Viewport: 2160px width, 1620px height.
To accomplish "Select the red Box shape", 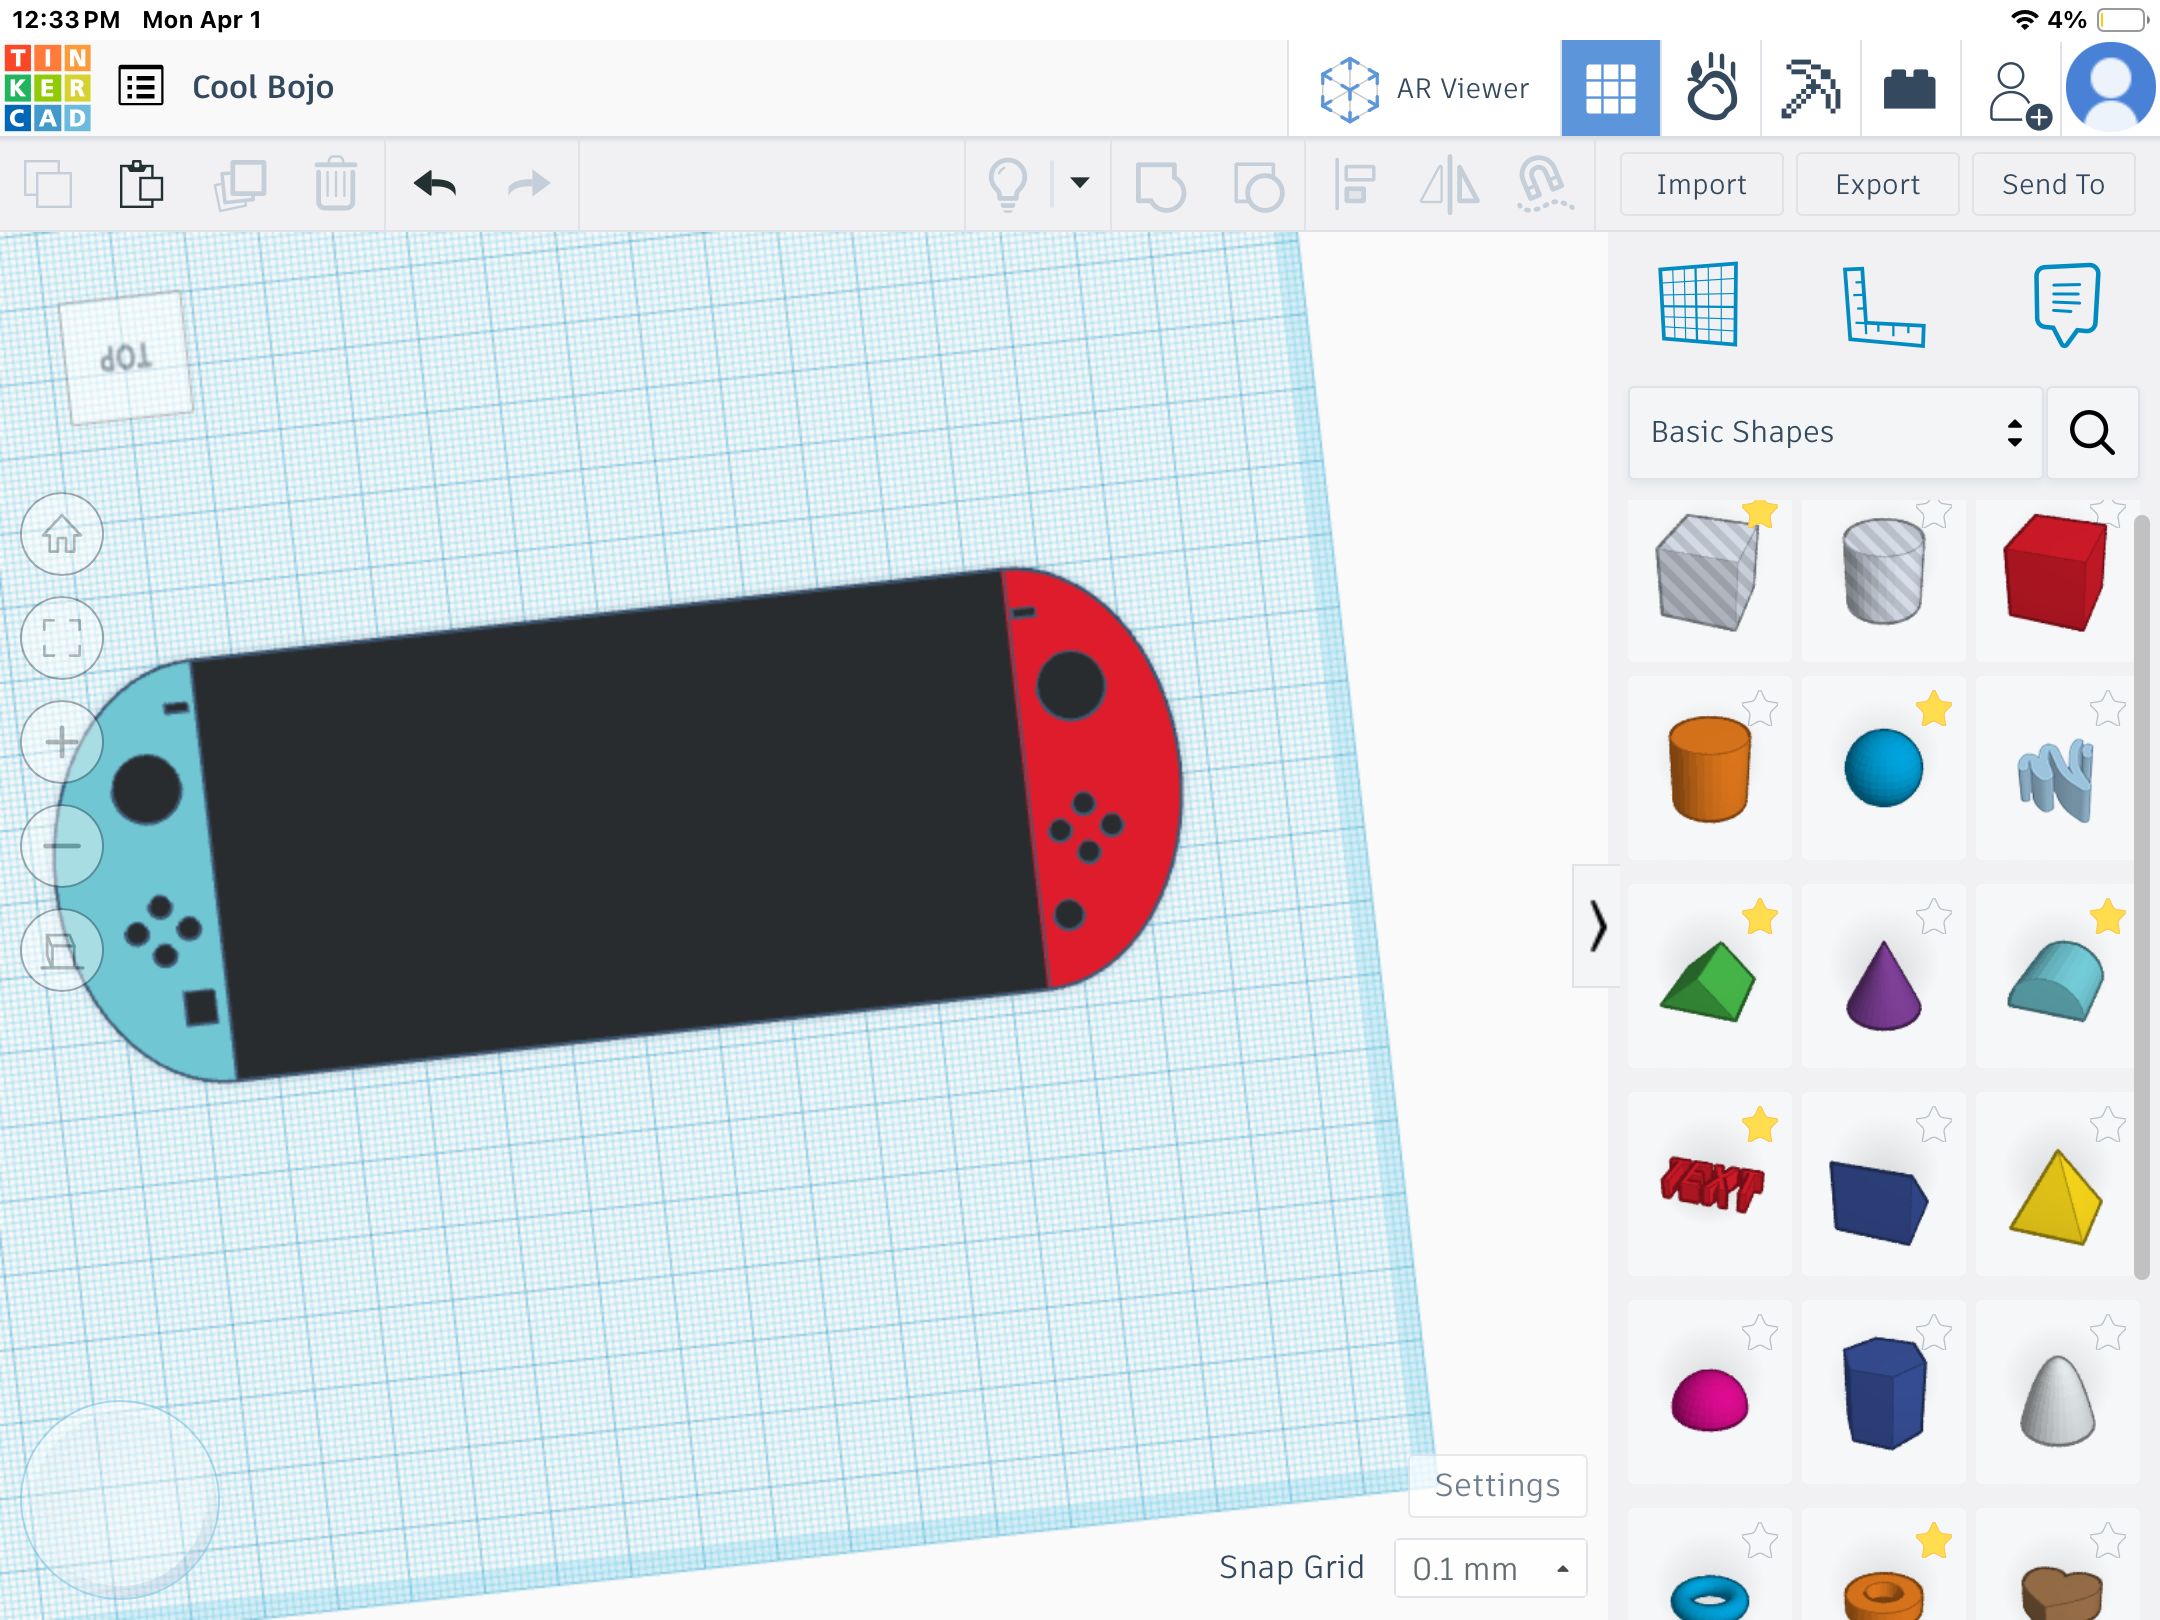I will click(x=2055, y=572).
